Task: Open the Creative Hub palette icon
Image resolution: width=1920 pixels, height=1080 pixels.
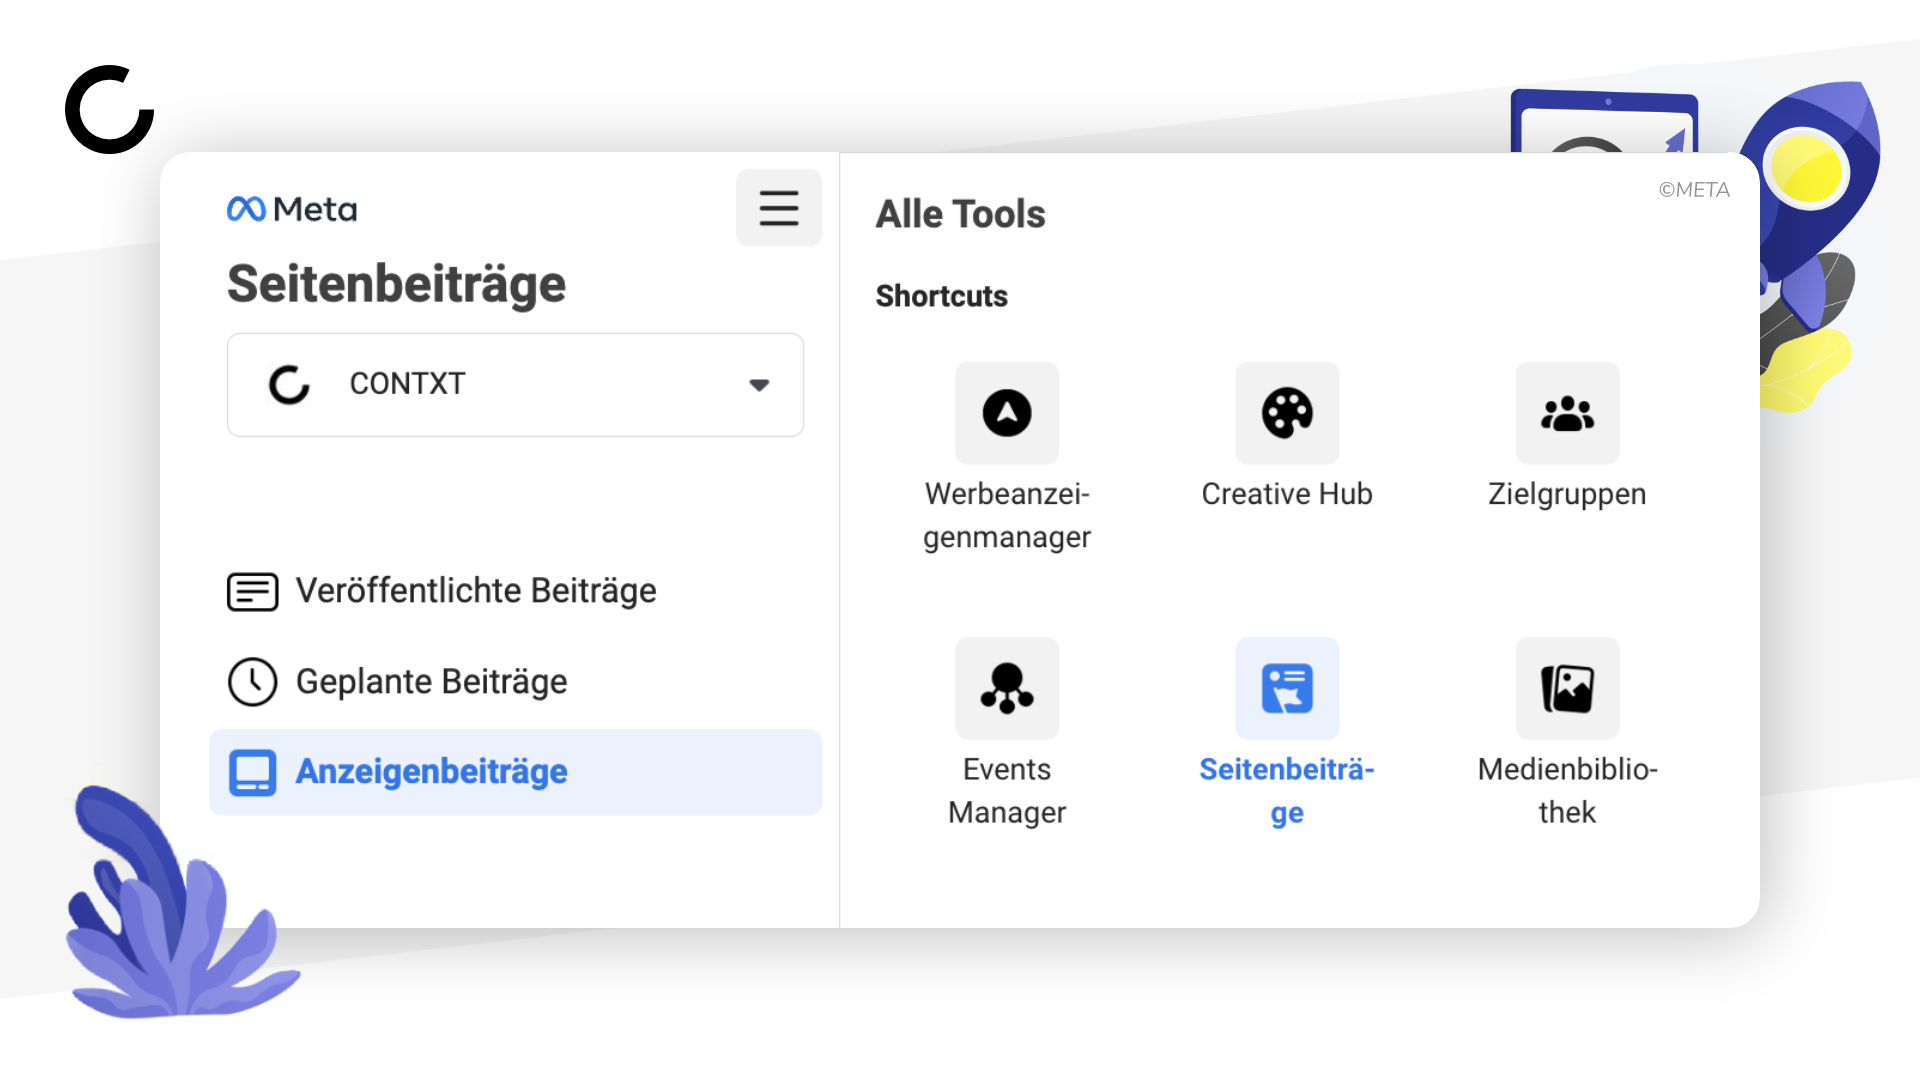Action: (x=1287, y=413)
